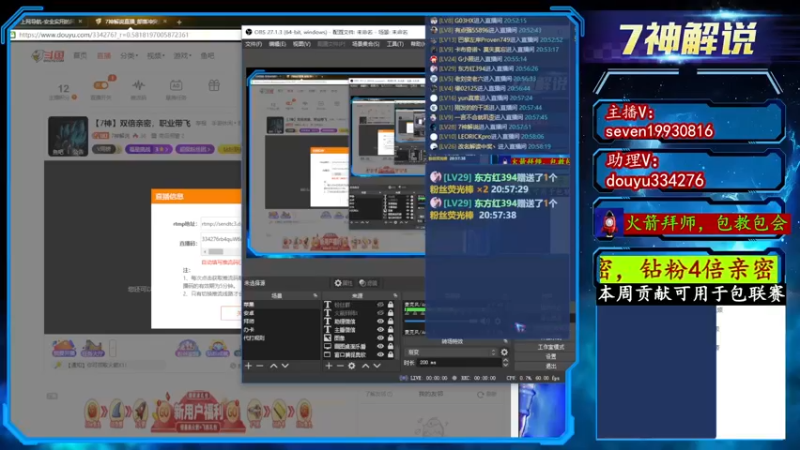Show the first text source with its eye icon
Screen dimensions: 800x450
point(380,305)
